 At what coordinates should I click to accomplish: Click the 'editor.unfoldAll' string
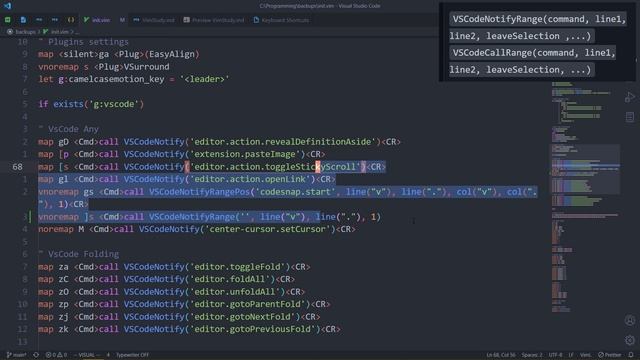(x=236, y=292)
